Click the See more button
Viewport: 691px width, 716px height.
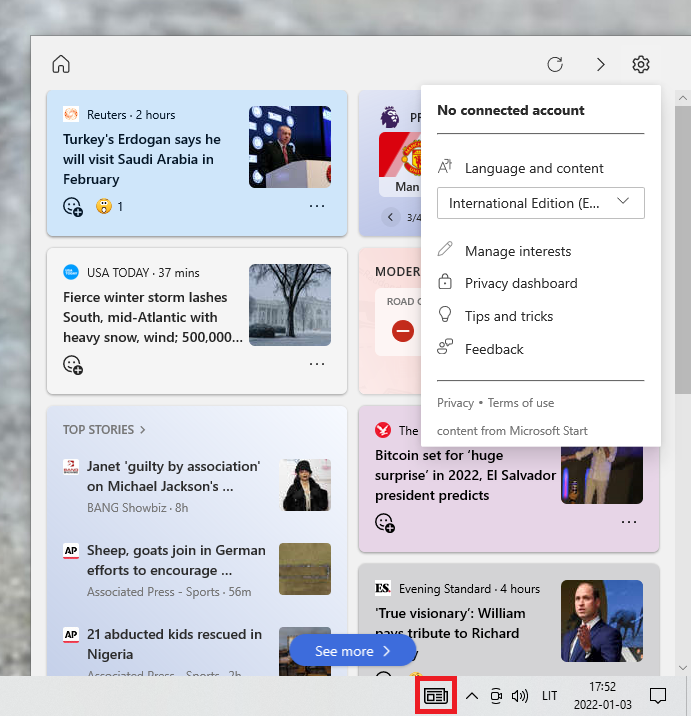[x=353, y=651]
